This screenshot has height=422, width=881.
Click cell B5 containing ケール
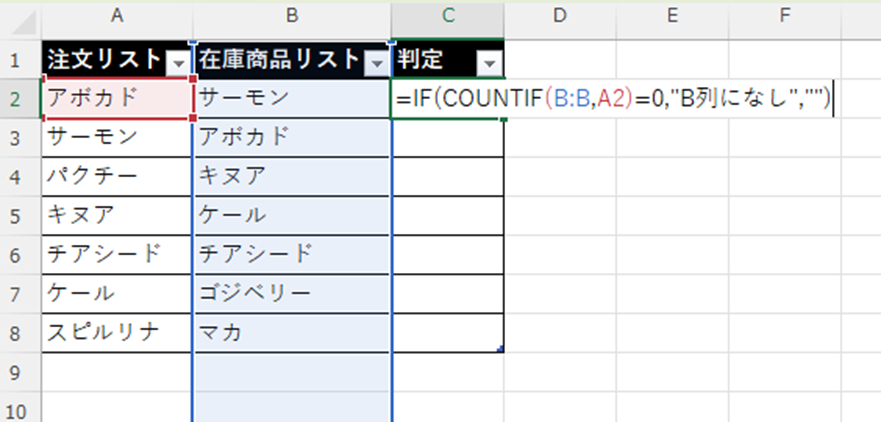coord(292,215)
